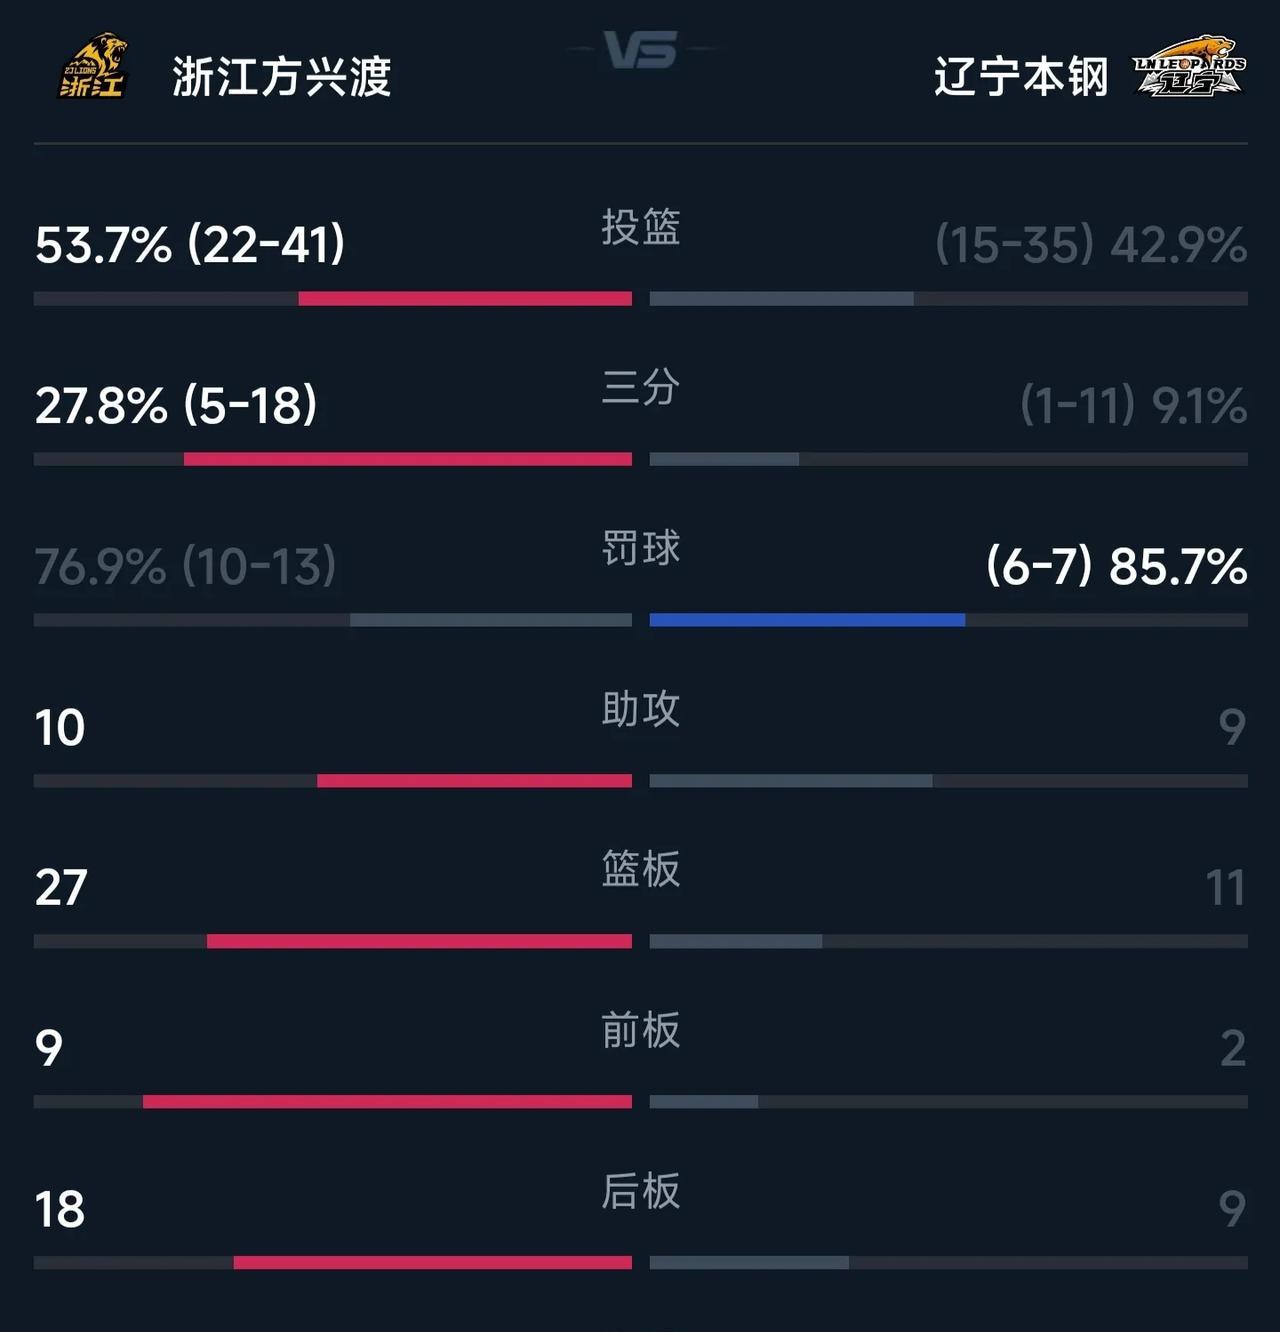
Task: Open the Liaoning Leopards team logo
Action: [x=1189, y=68]
